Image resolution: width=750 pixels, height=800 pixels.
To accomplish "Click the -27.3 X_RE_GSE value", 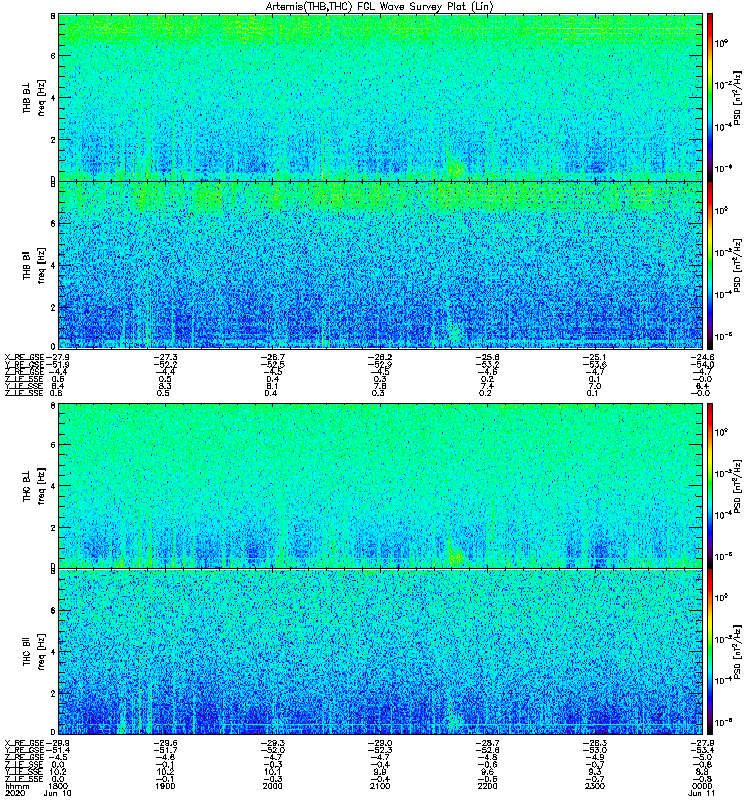I will pos(165,357).
